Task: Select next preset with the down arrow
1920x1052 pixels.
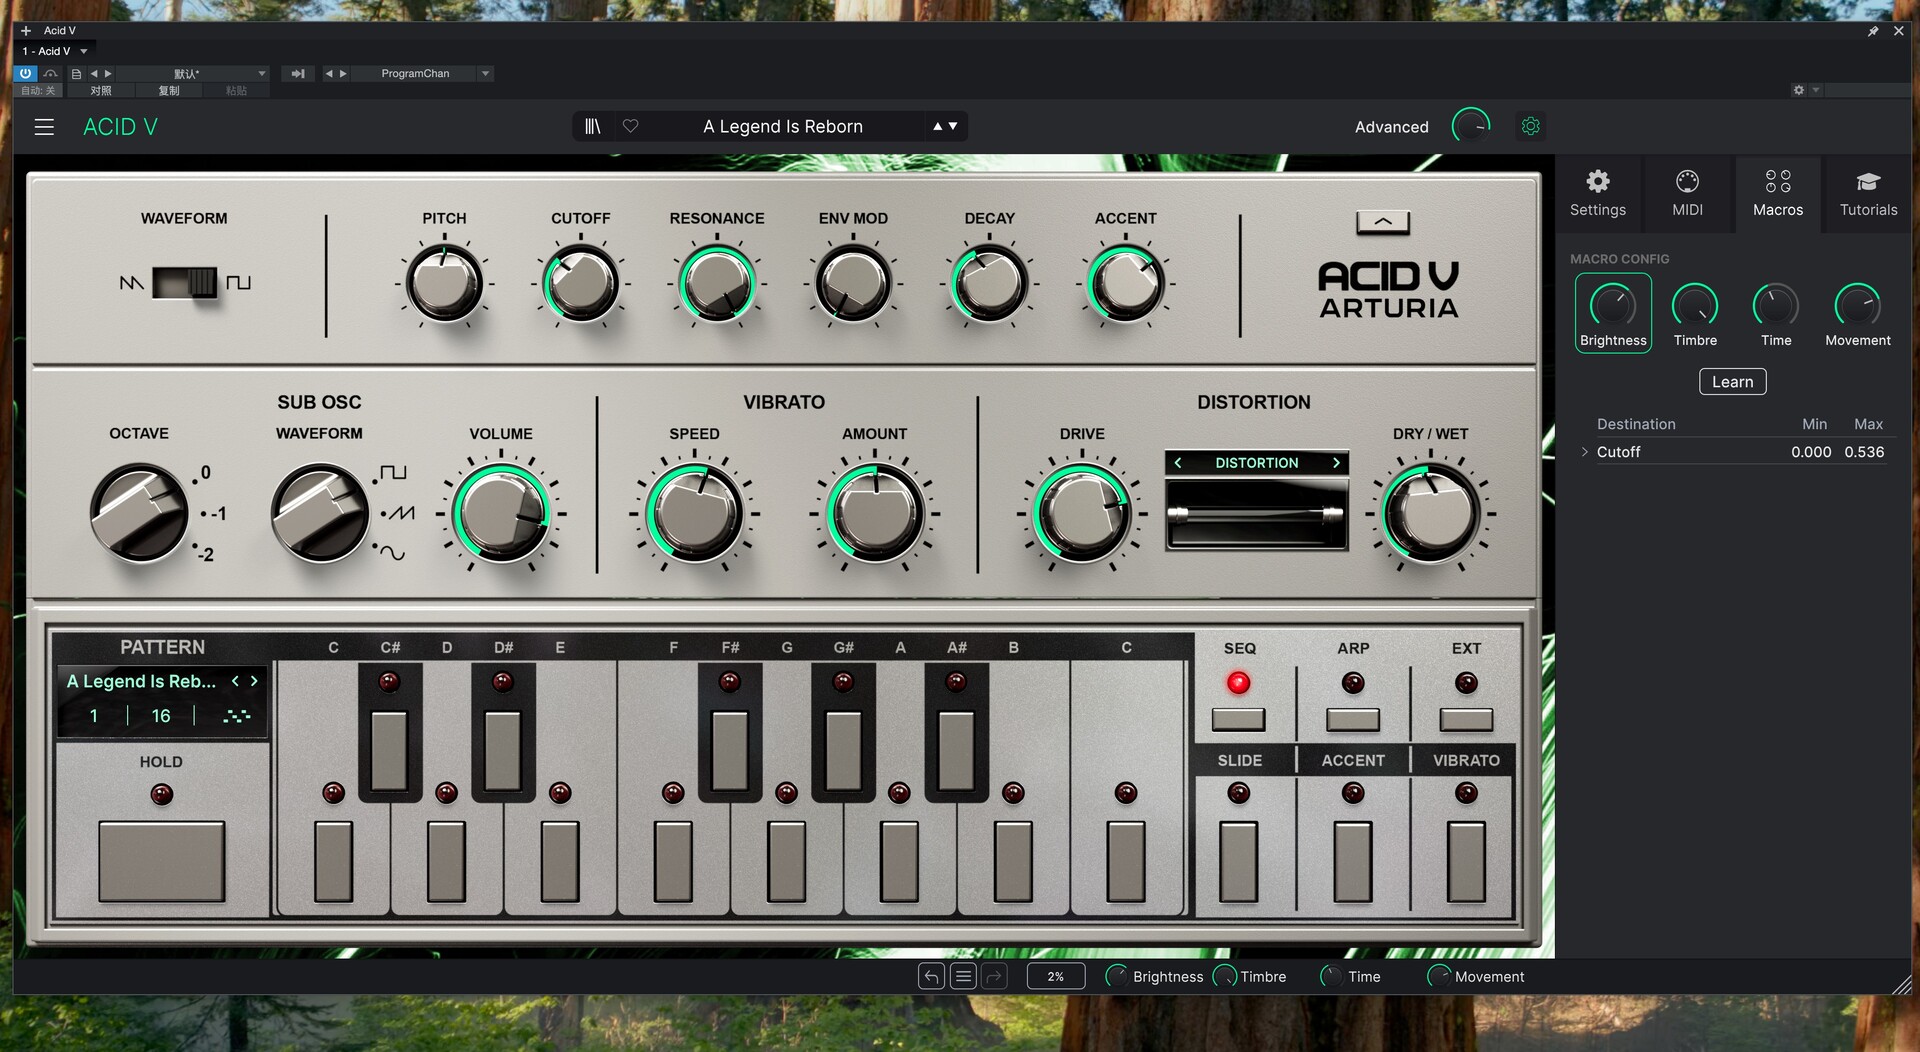Action: [953, 126]
